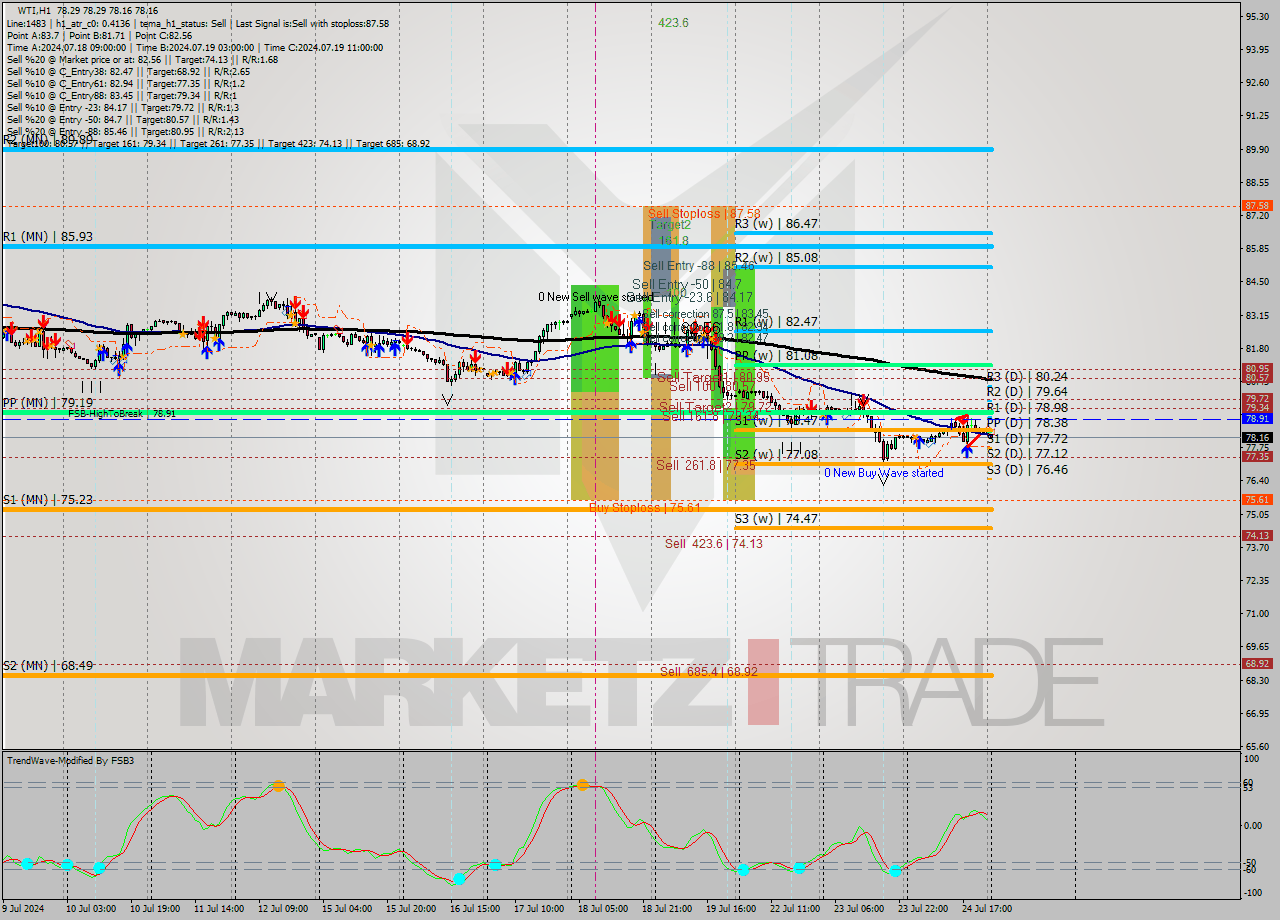
Task: Click the 'FSB-HighToBreak 78.91' label
Action: [120, 413]
